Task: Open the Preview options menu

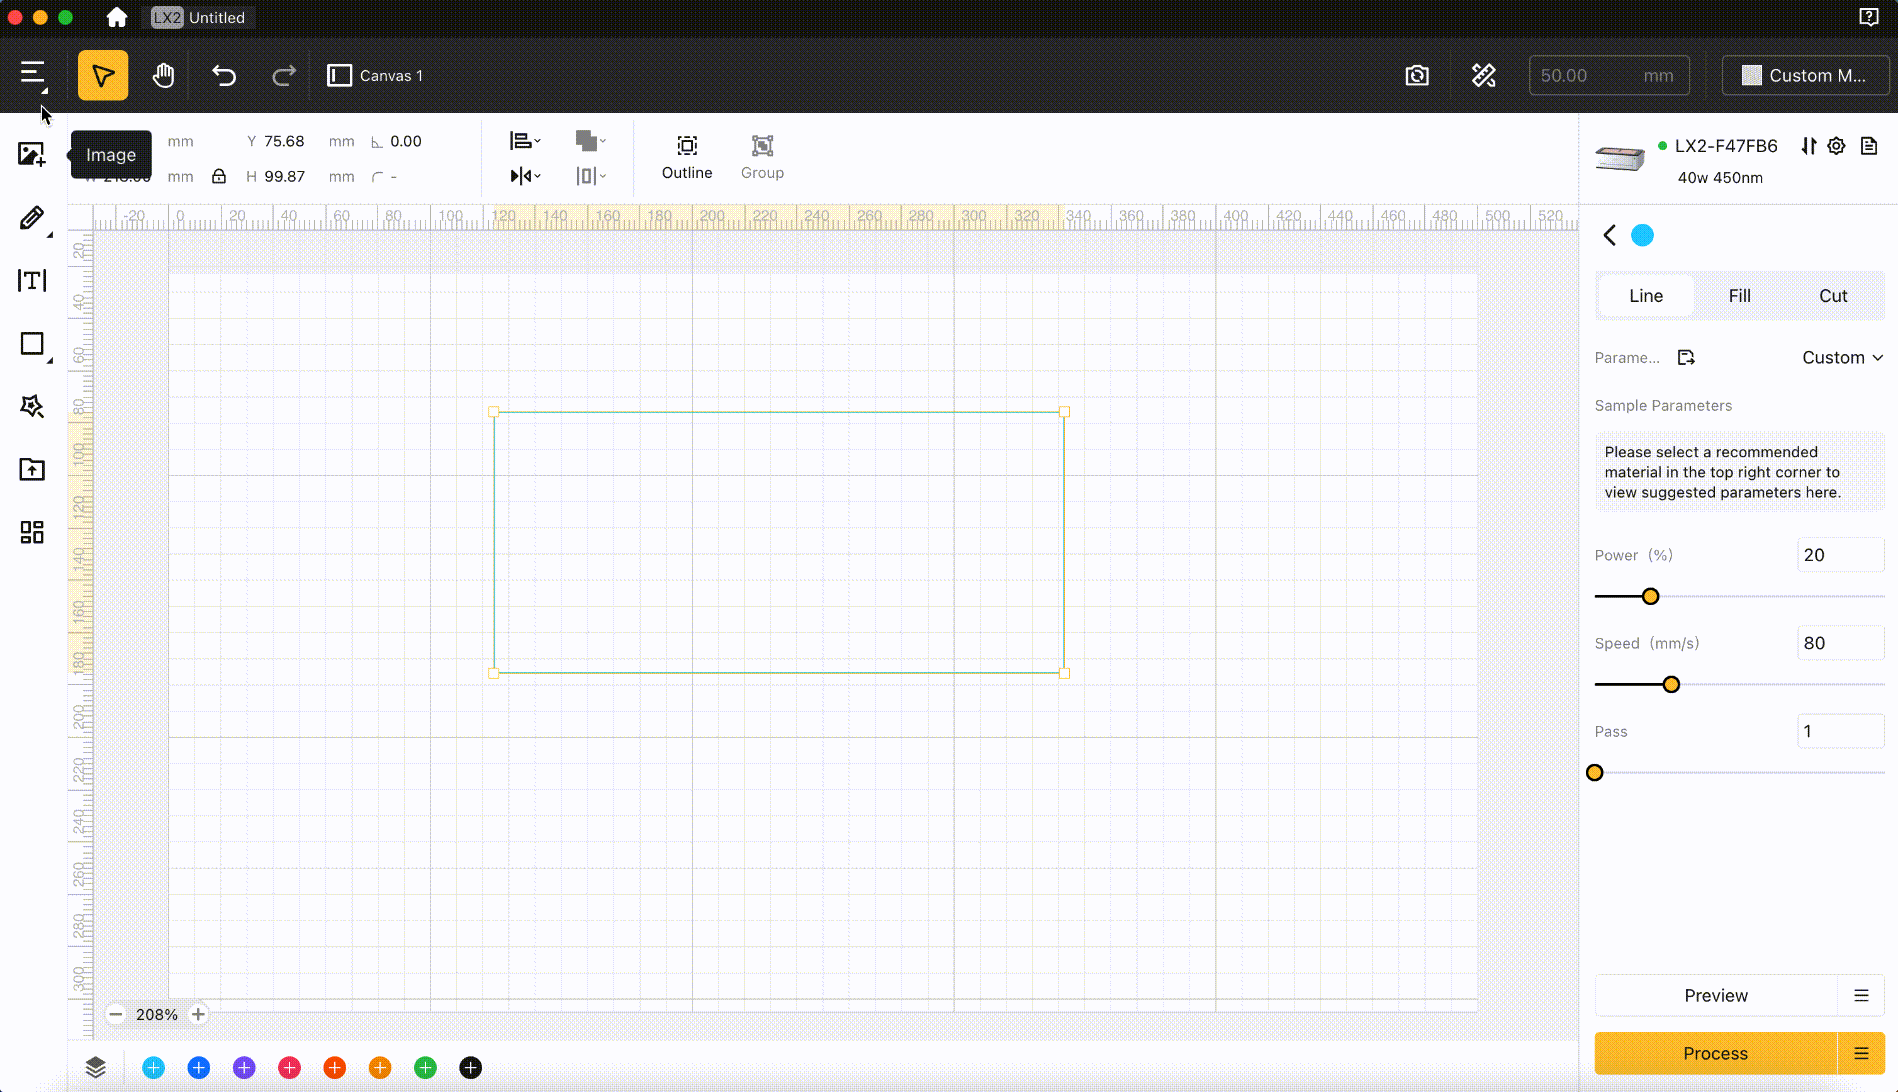Action: pyautogui.click(x=1861, y=995)
